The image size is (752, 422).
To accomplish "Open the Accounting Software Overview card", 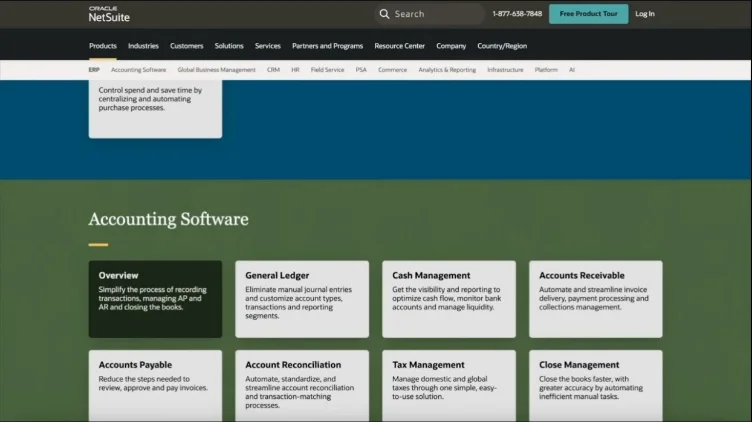I will click(x=155, y=299).
